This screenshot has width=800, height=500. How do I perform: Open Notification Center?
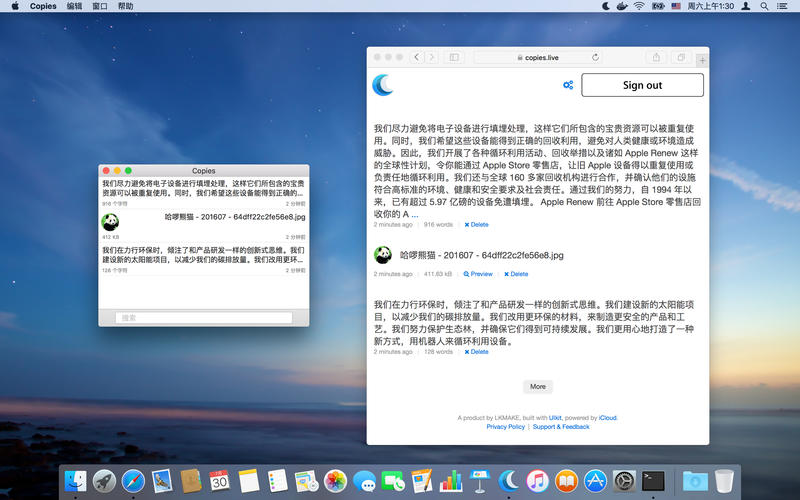(782, 6)
